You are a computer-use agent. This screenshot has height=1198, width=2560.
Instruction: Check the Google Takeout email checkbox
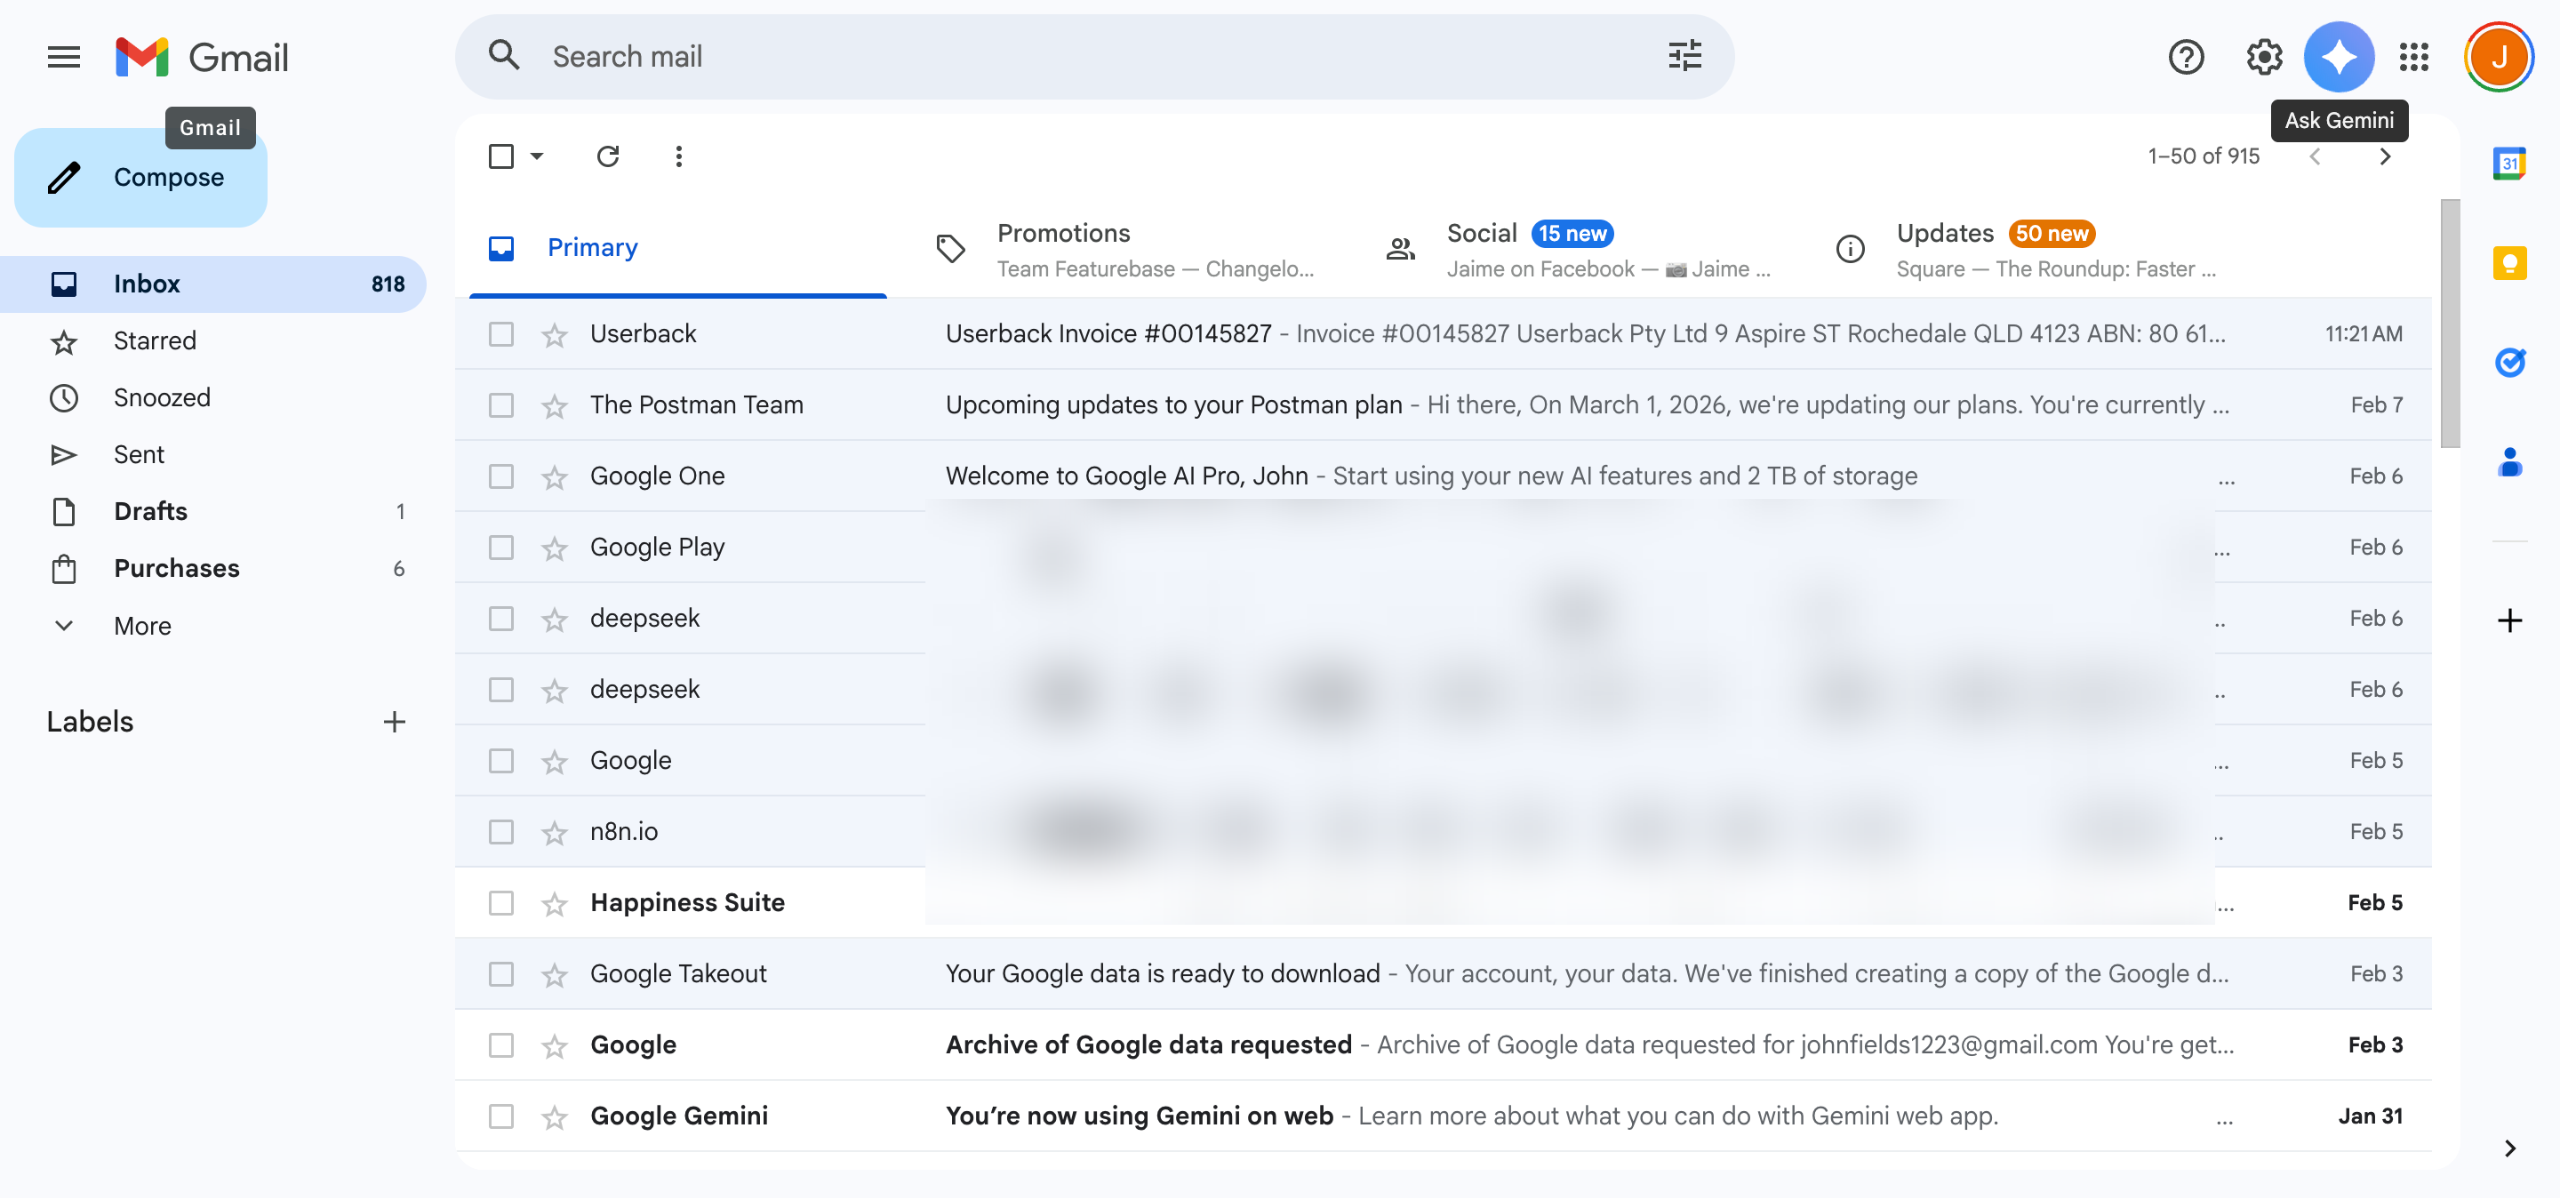(501, 974)
